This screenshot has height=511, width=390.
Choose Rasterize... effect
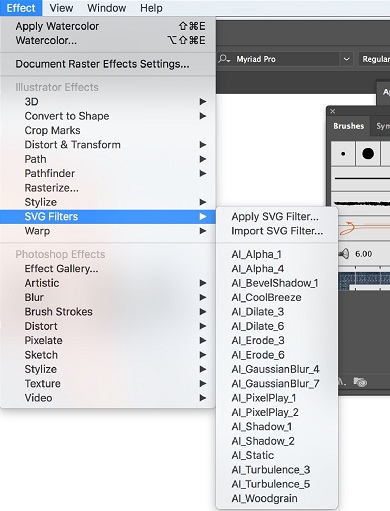(108, 188)
